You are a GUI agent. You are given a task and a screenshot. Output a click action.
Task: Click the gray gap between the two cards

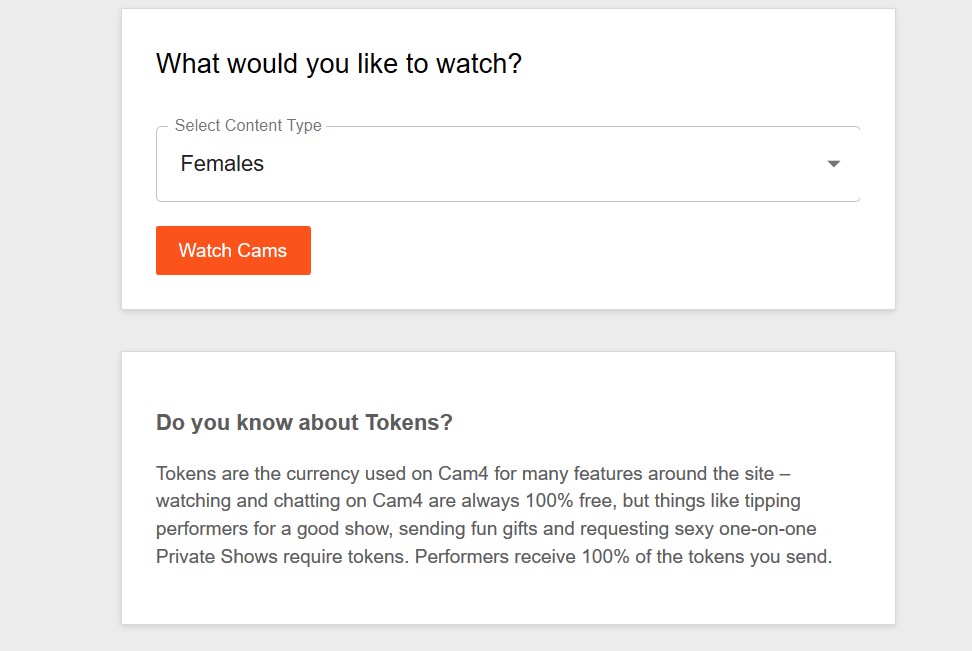click(x=508, y=330)
